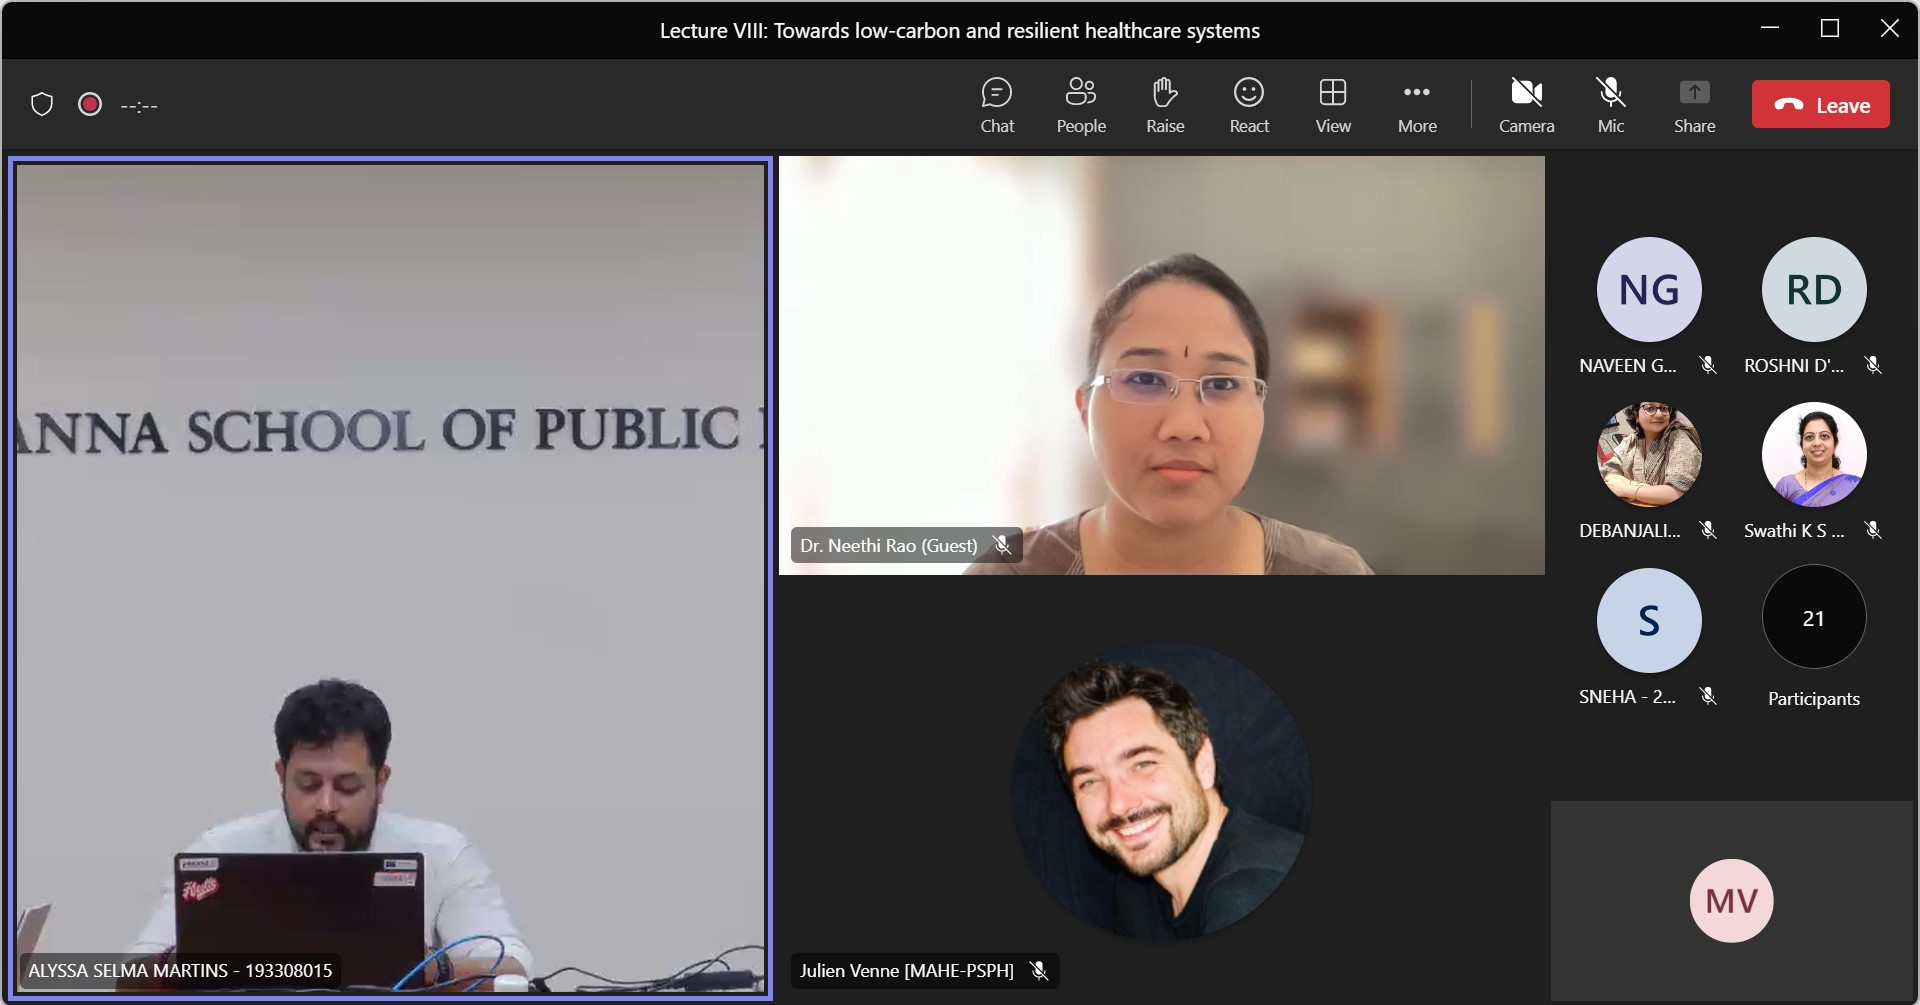Expand the More actions menu
Viewport: 1920px width, 1005px height.
tap(1416, 105)
